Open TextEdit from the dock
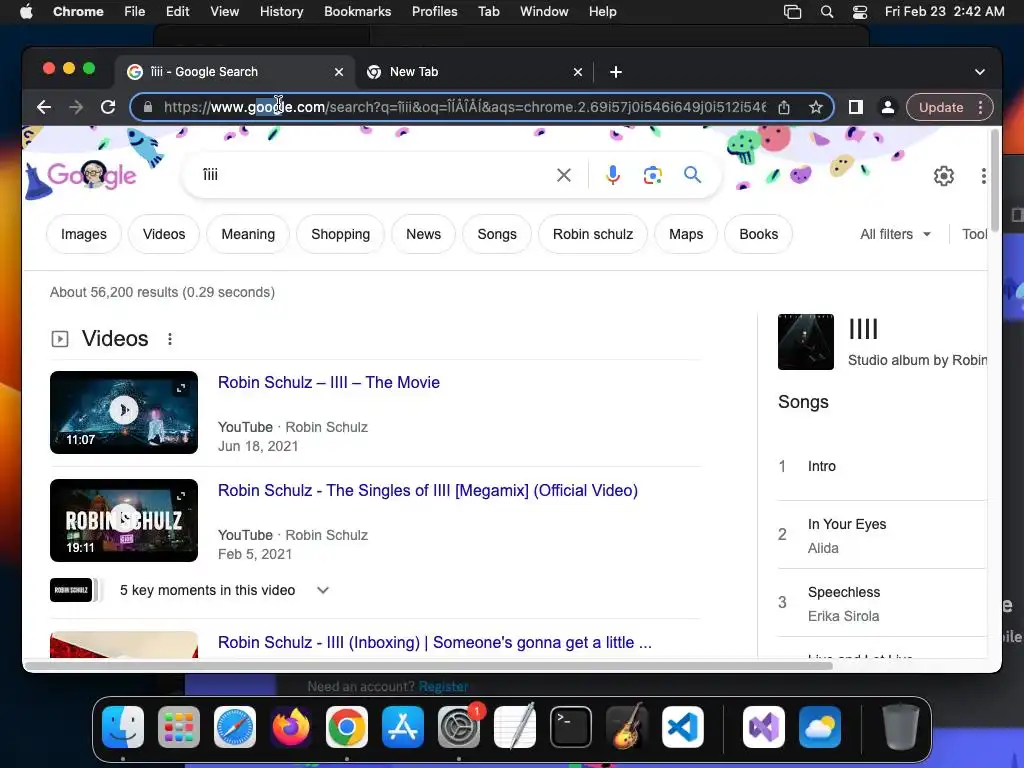The width and height of the screenshot is (1024, 768). [515, 727]
